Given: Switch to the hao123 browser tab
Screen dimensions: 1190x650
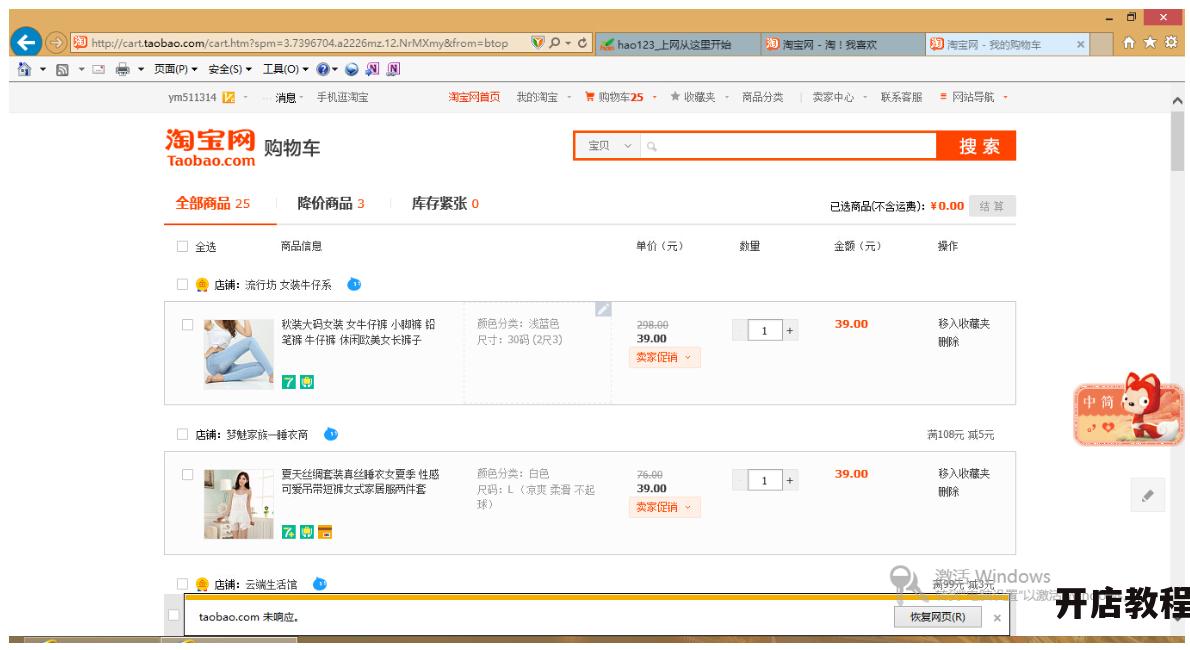Looking at the screenshot, I should pos(677,44).
